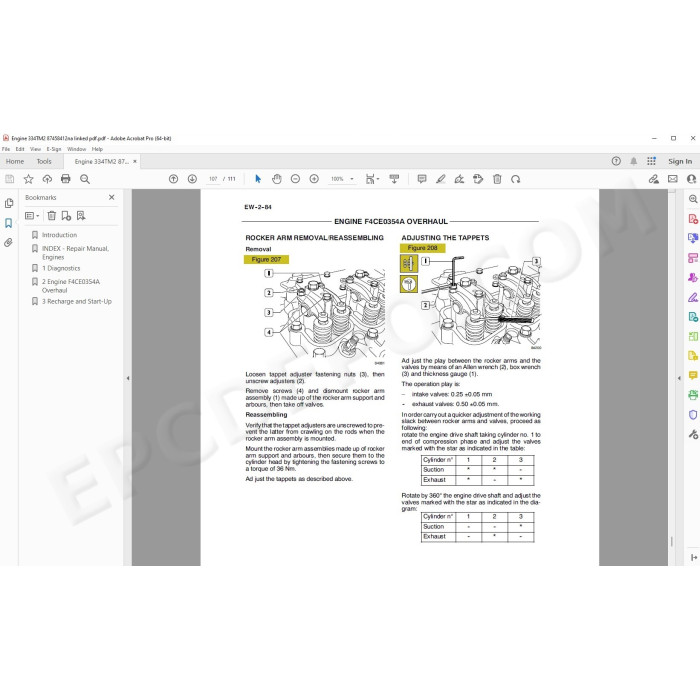The height and width of the screenshot is (700, 700).
Task: Toggle the Bookmarks panel icon
Action: click(8, 223)
